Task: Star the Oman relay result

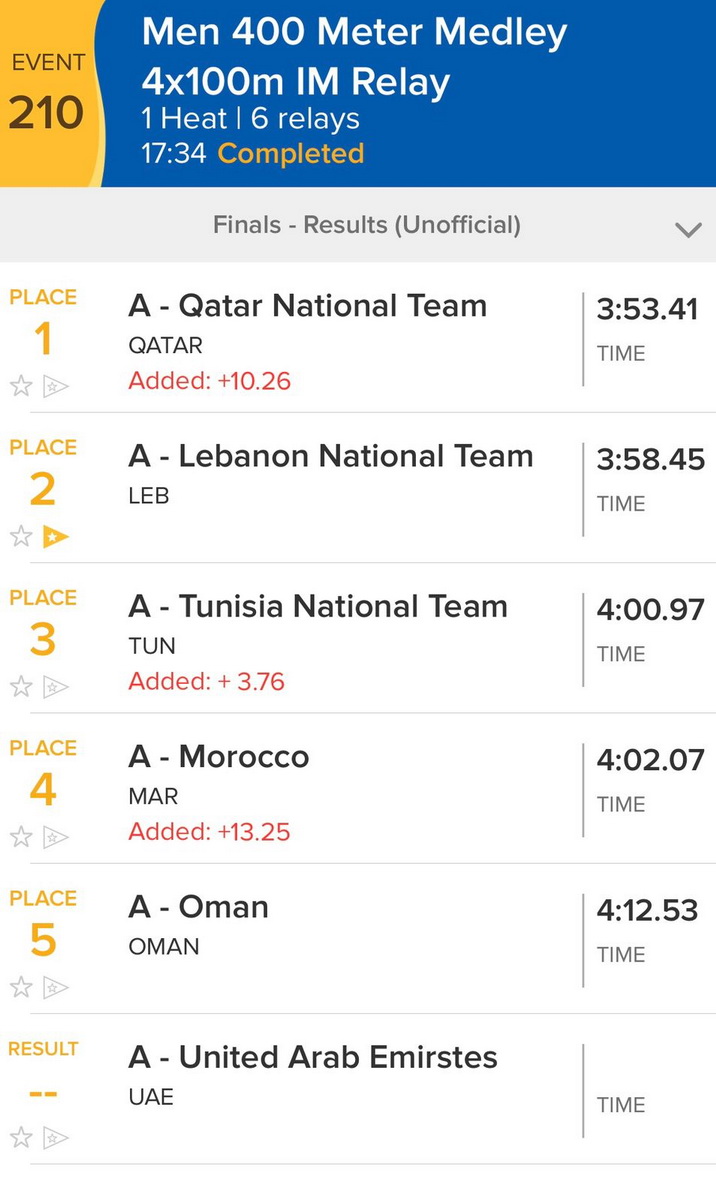Action: [x=21, y=988]
